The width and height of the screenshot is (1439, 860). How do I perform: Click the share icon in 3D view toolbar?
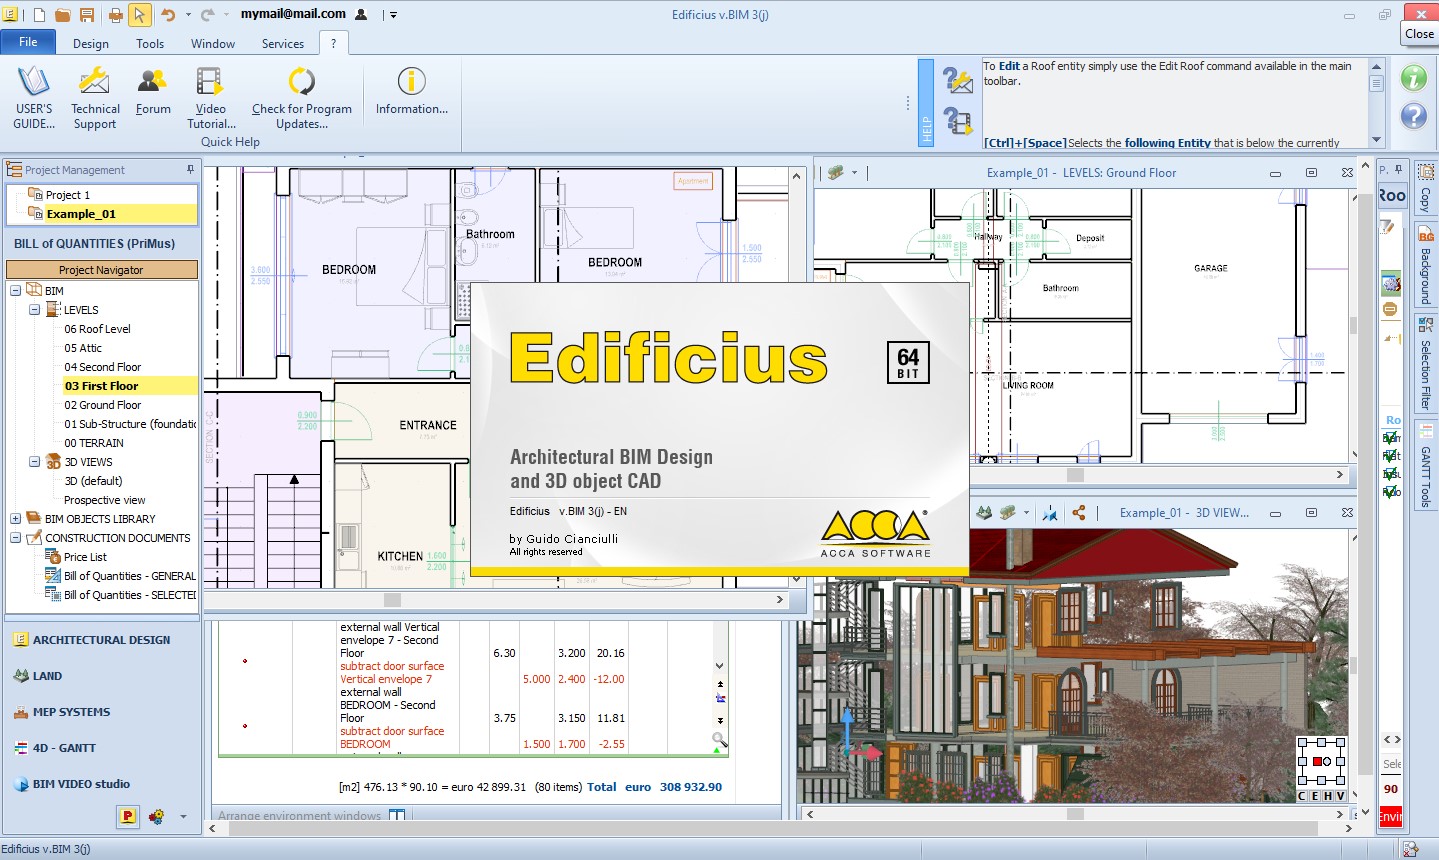point(1078,512)
